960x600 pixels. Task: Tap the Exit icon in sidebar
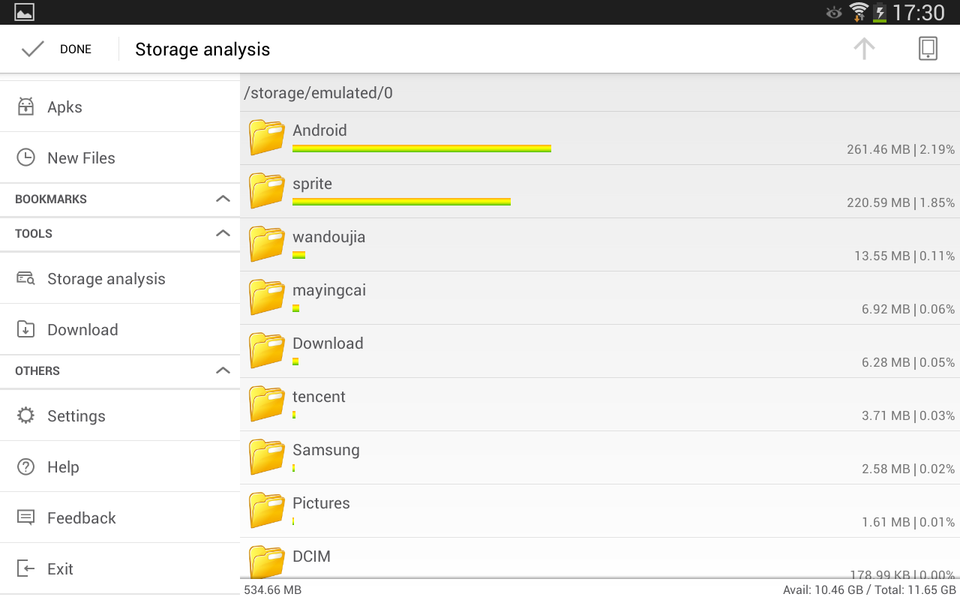26,568
